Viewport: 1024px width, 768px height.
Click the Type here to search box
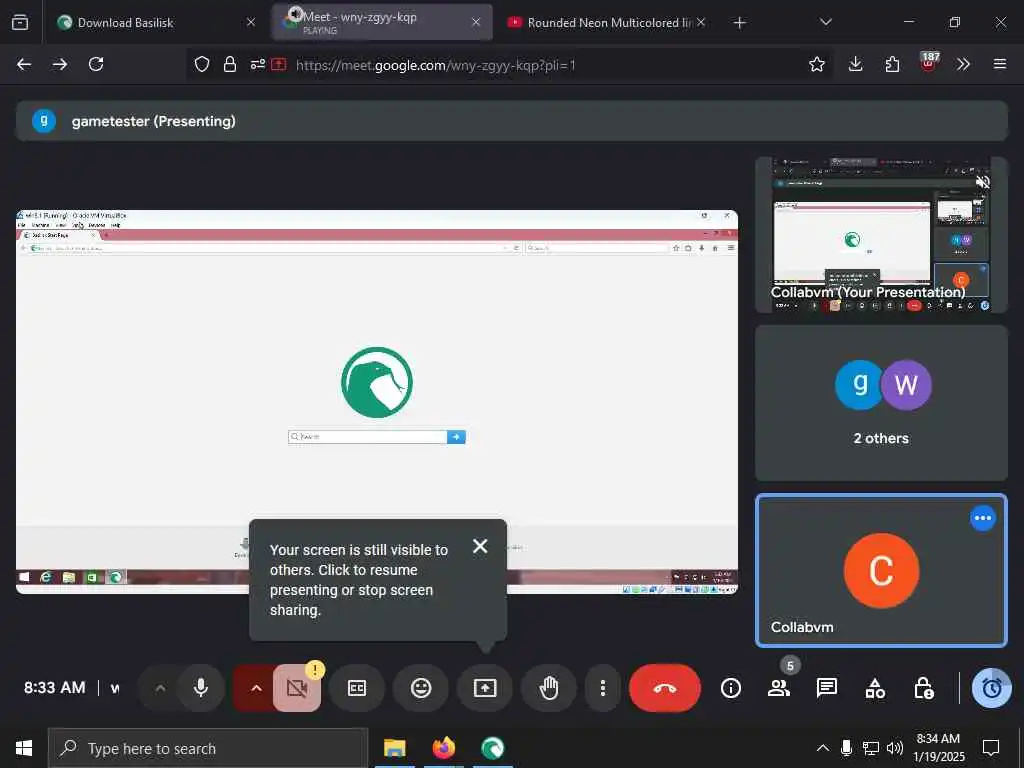pos(208,748)
